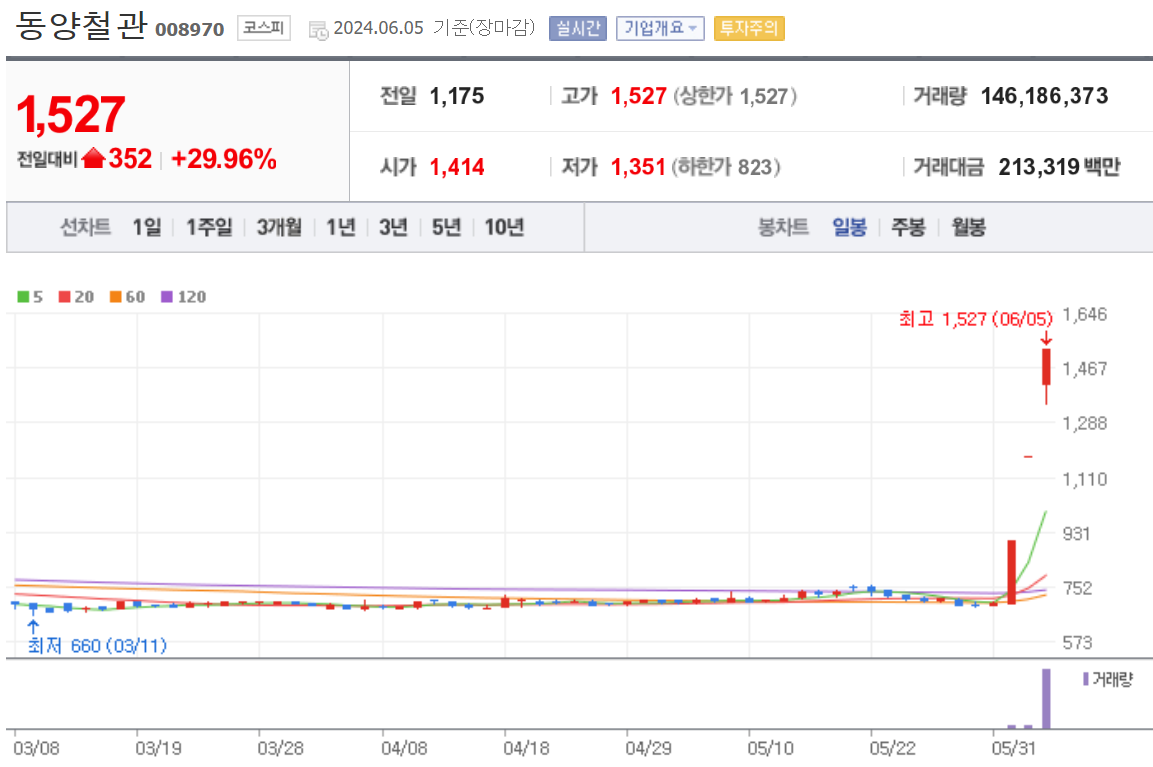
Task: Click the purple 120-day moving average swatch
Action: (167, 297)
